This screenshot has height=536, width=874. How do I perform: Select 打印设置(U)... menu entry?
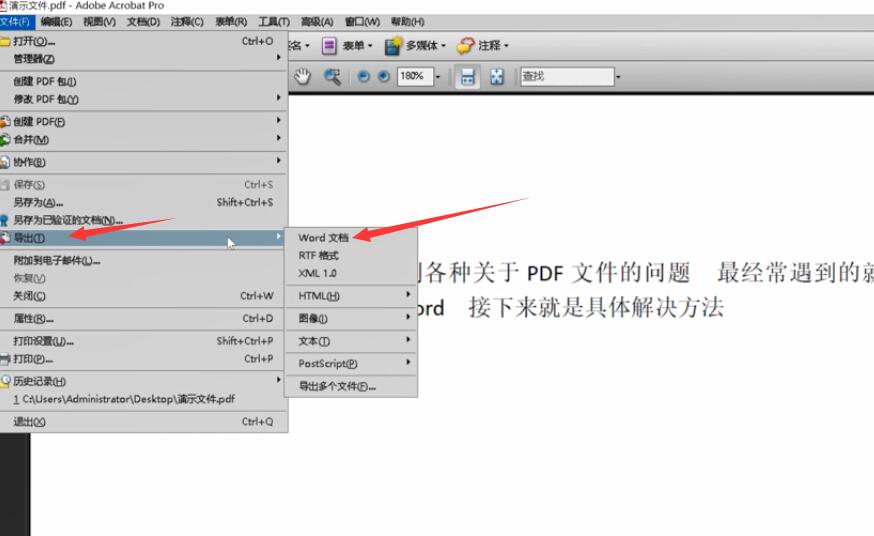pyautogui.click(x=143, y=341)
